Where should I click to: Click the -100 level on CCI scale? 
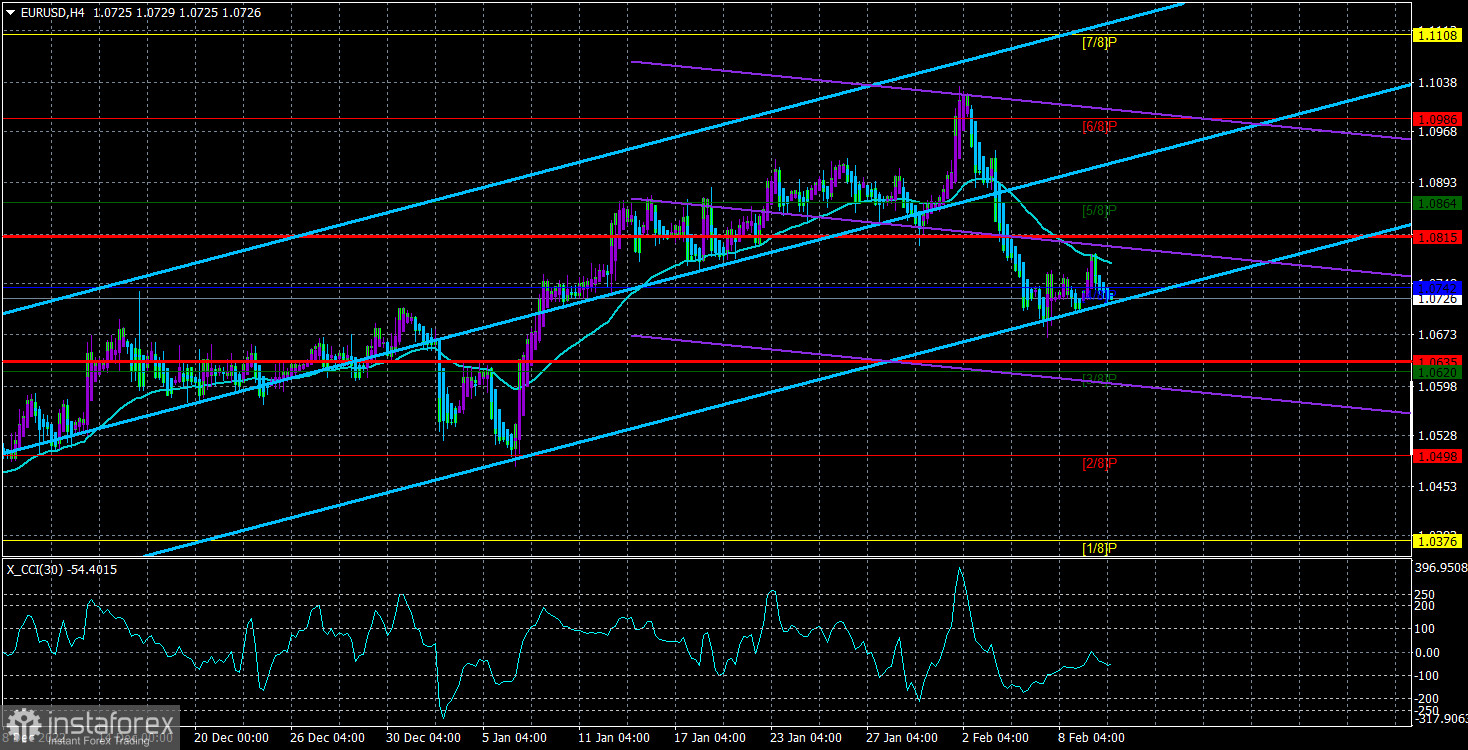[1427, 677]
